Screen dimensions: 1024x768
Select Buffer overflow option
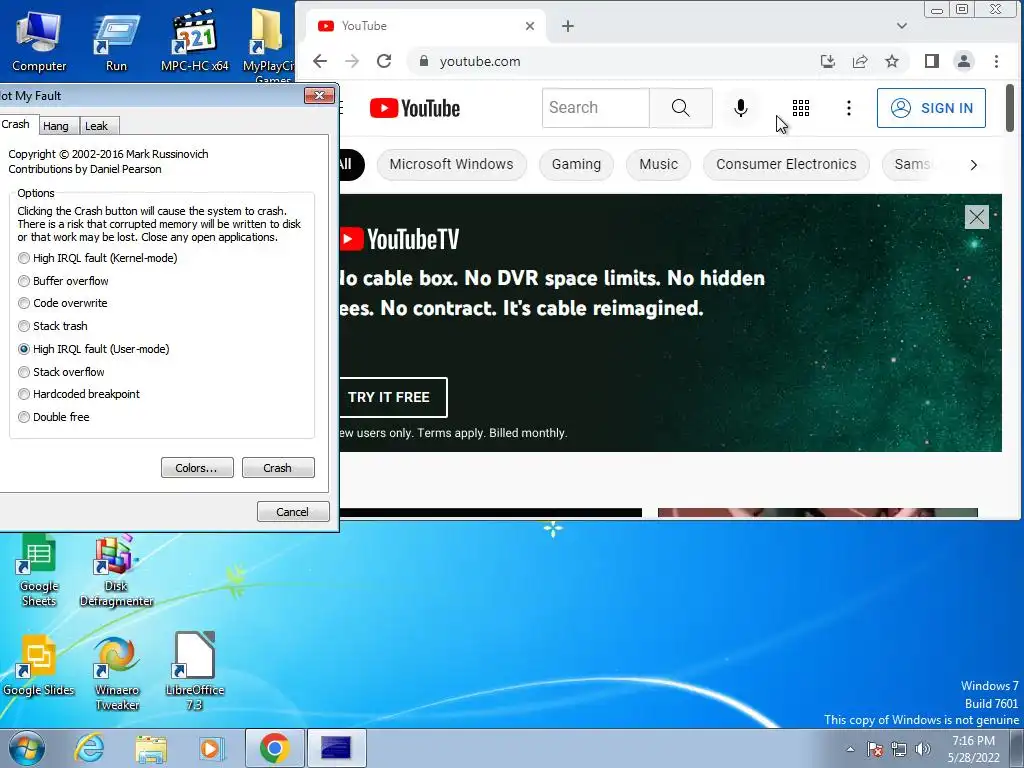click(63, 281)
